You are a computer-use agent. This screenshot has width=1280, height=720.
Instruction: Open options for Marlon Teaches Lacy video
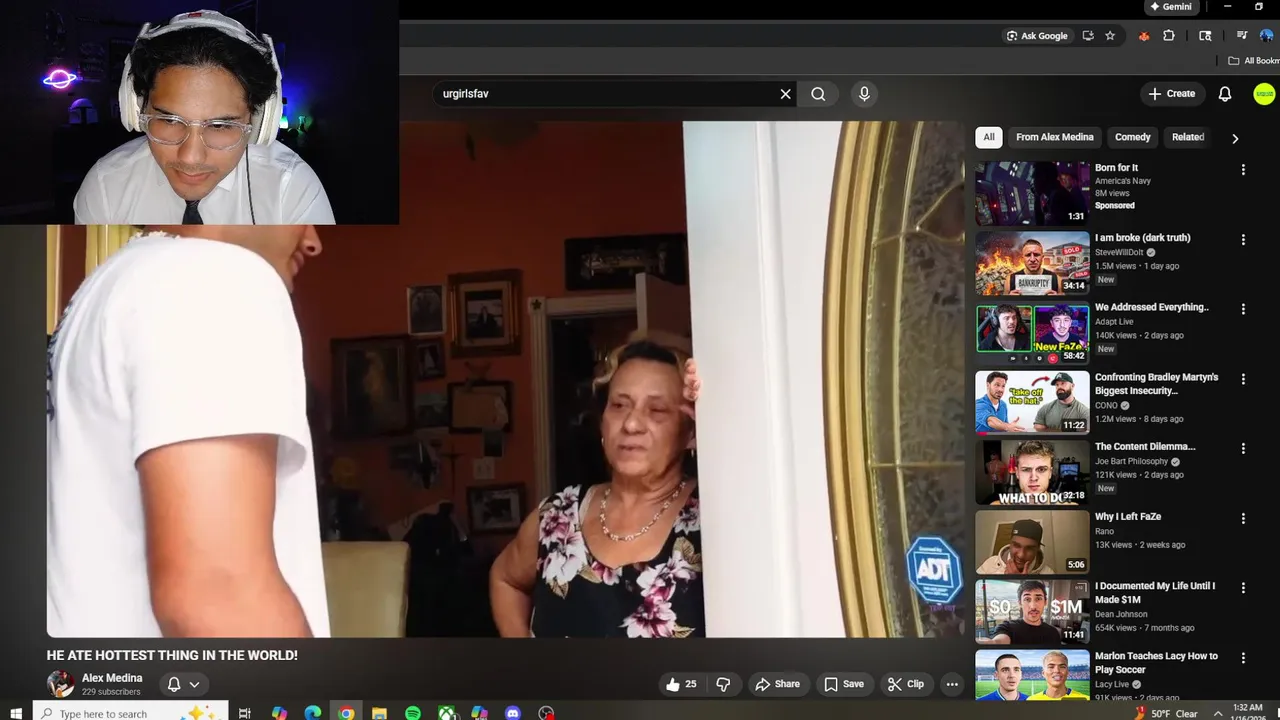pyautogui.click(x=1243, y=658)
